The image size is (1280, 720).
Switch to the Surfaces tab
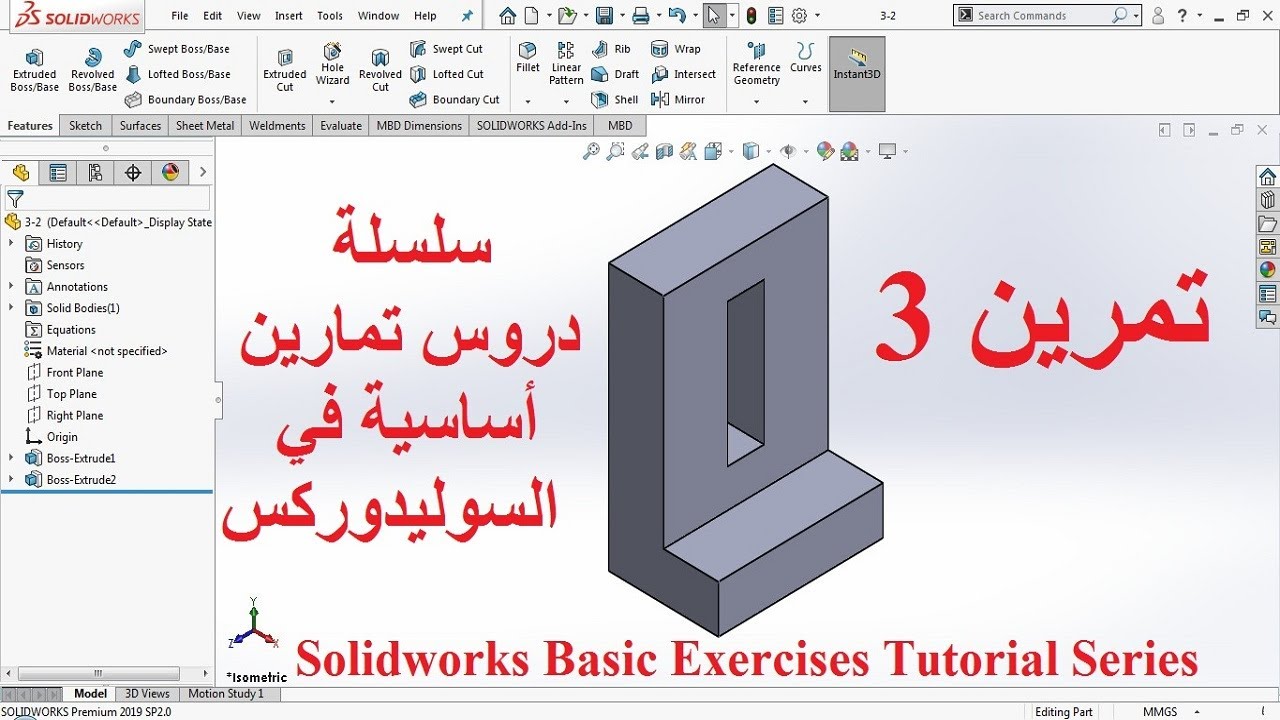pyautogui.click(x=140, y=126)
